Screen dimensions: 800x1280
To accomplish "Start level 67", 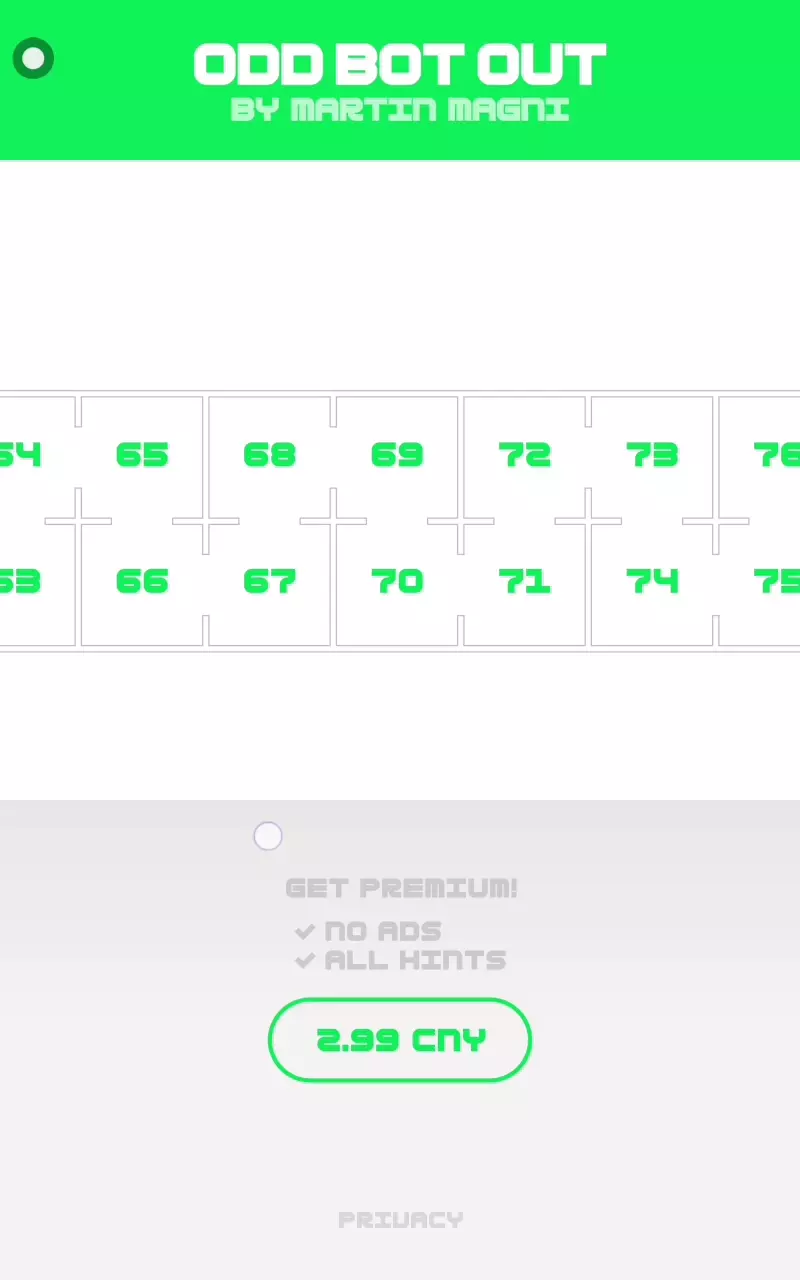I will pyautogui.click(x=270, y=582).
